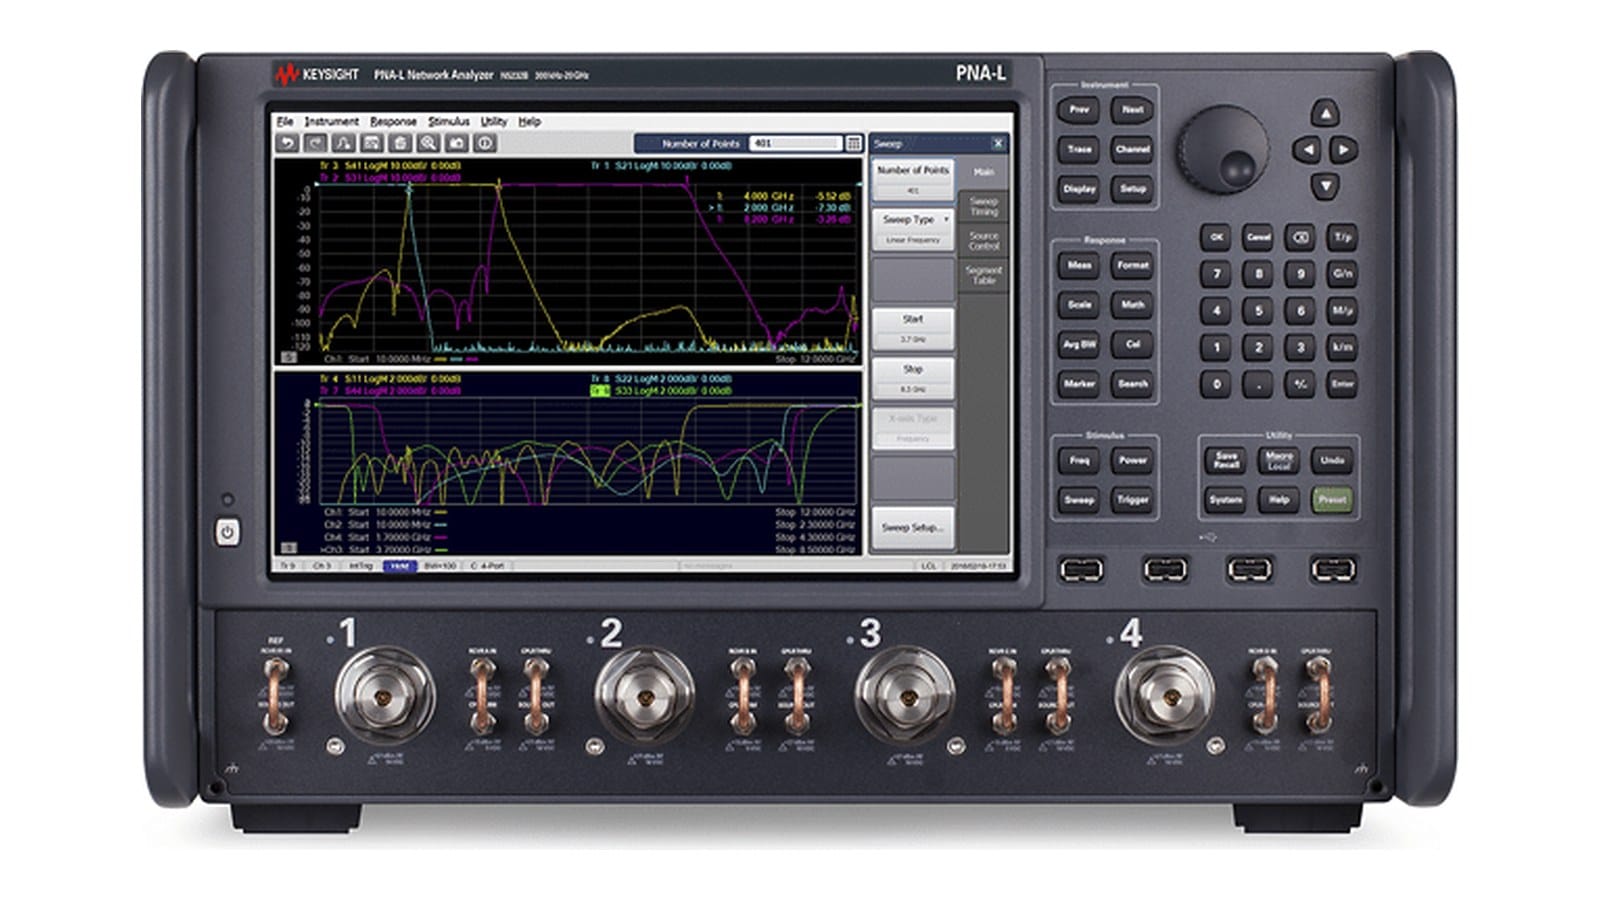This screenshot has width=1600, height=900.
Task: Open the File menu
Action: pyautogui.click(x=285, y=121)
